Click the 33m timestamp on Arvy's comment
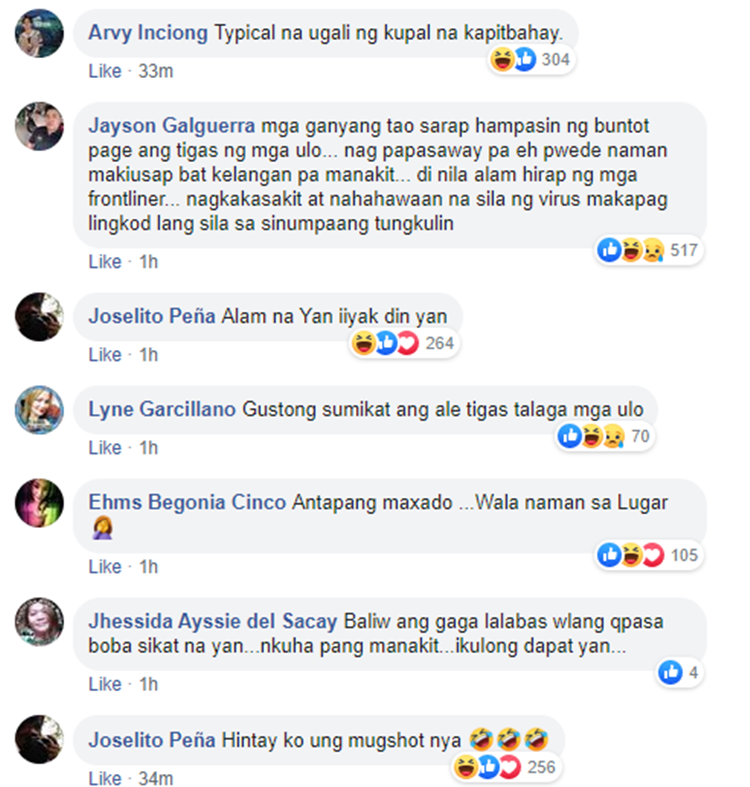The width and height of the screenshot is (750, 787). 156,71
